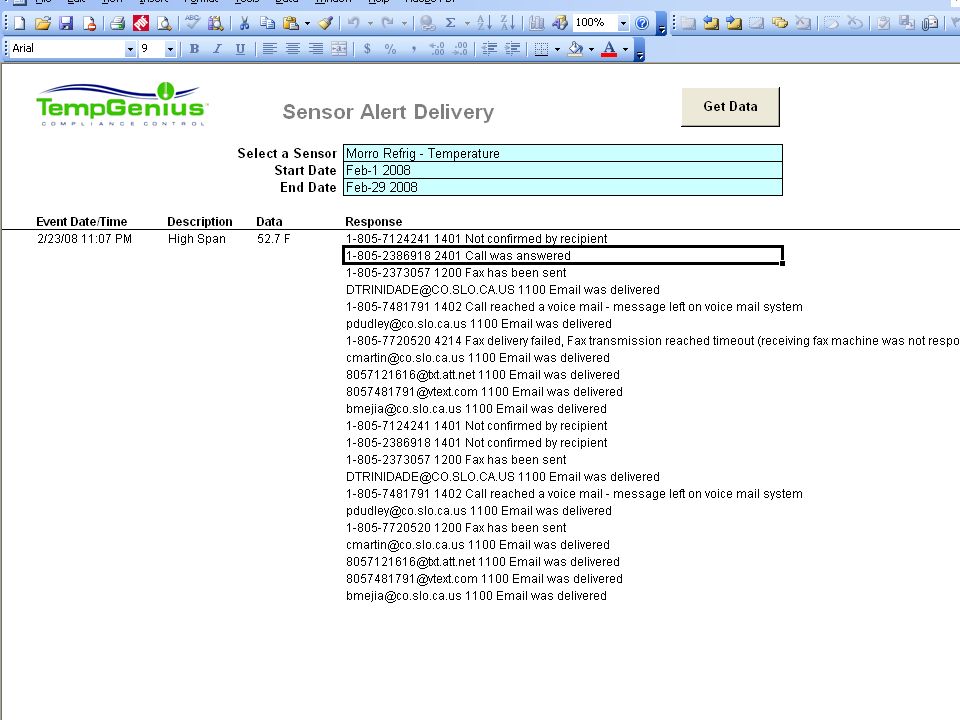Toggle bold formatting
Screen dimensions: 960x720
pos(194,49)
